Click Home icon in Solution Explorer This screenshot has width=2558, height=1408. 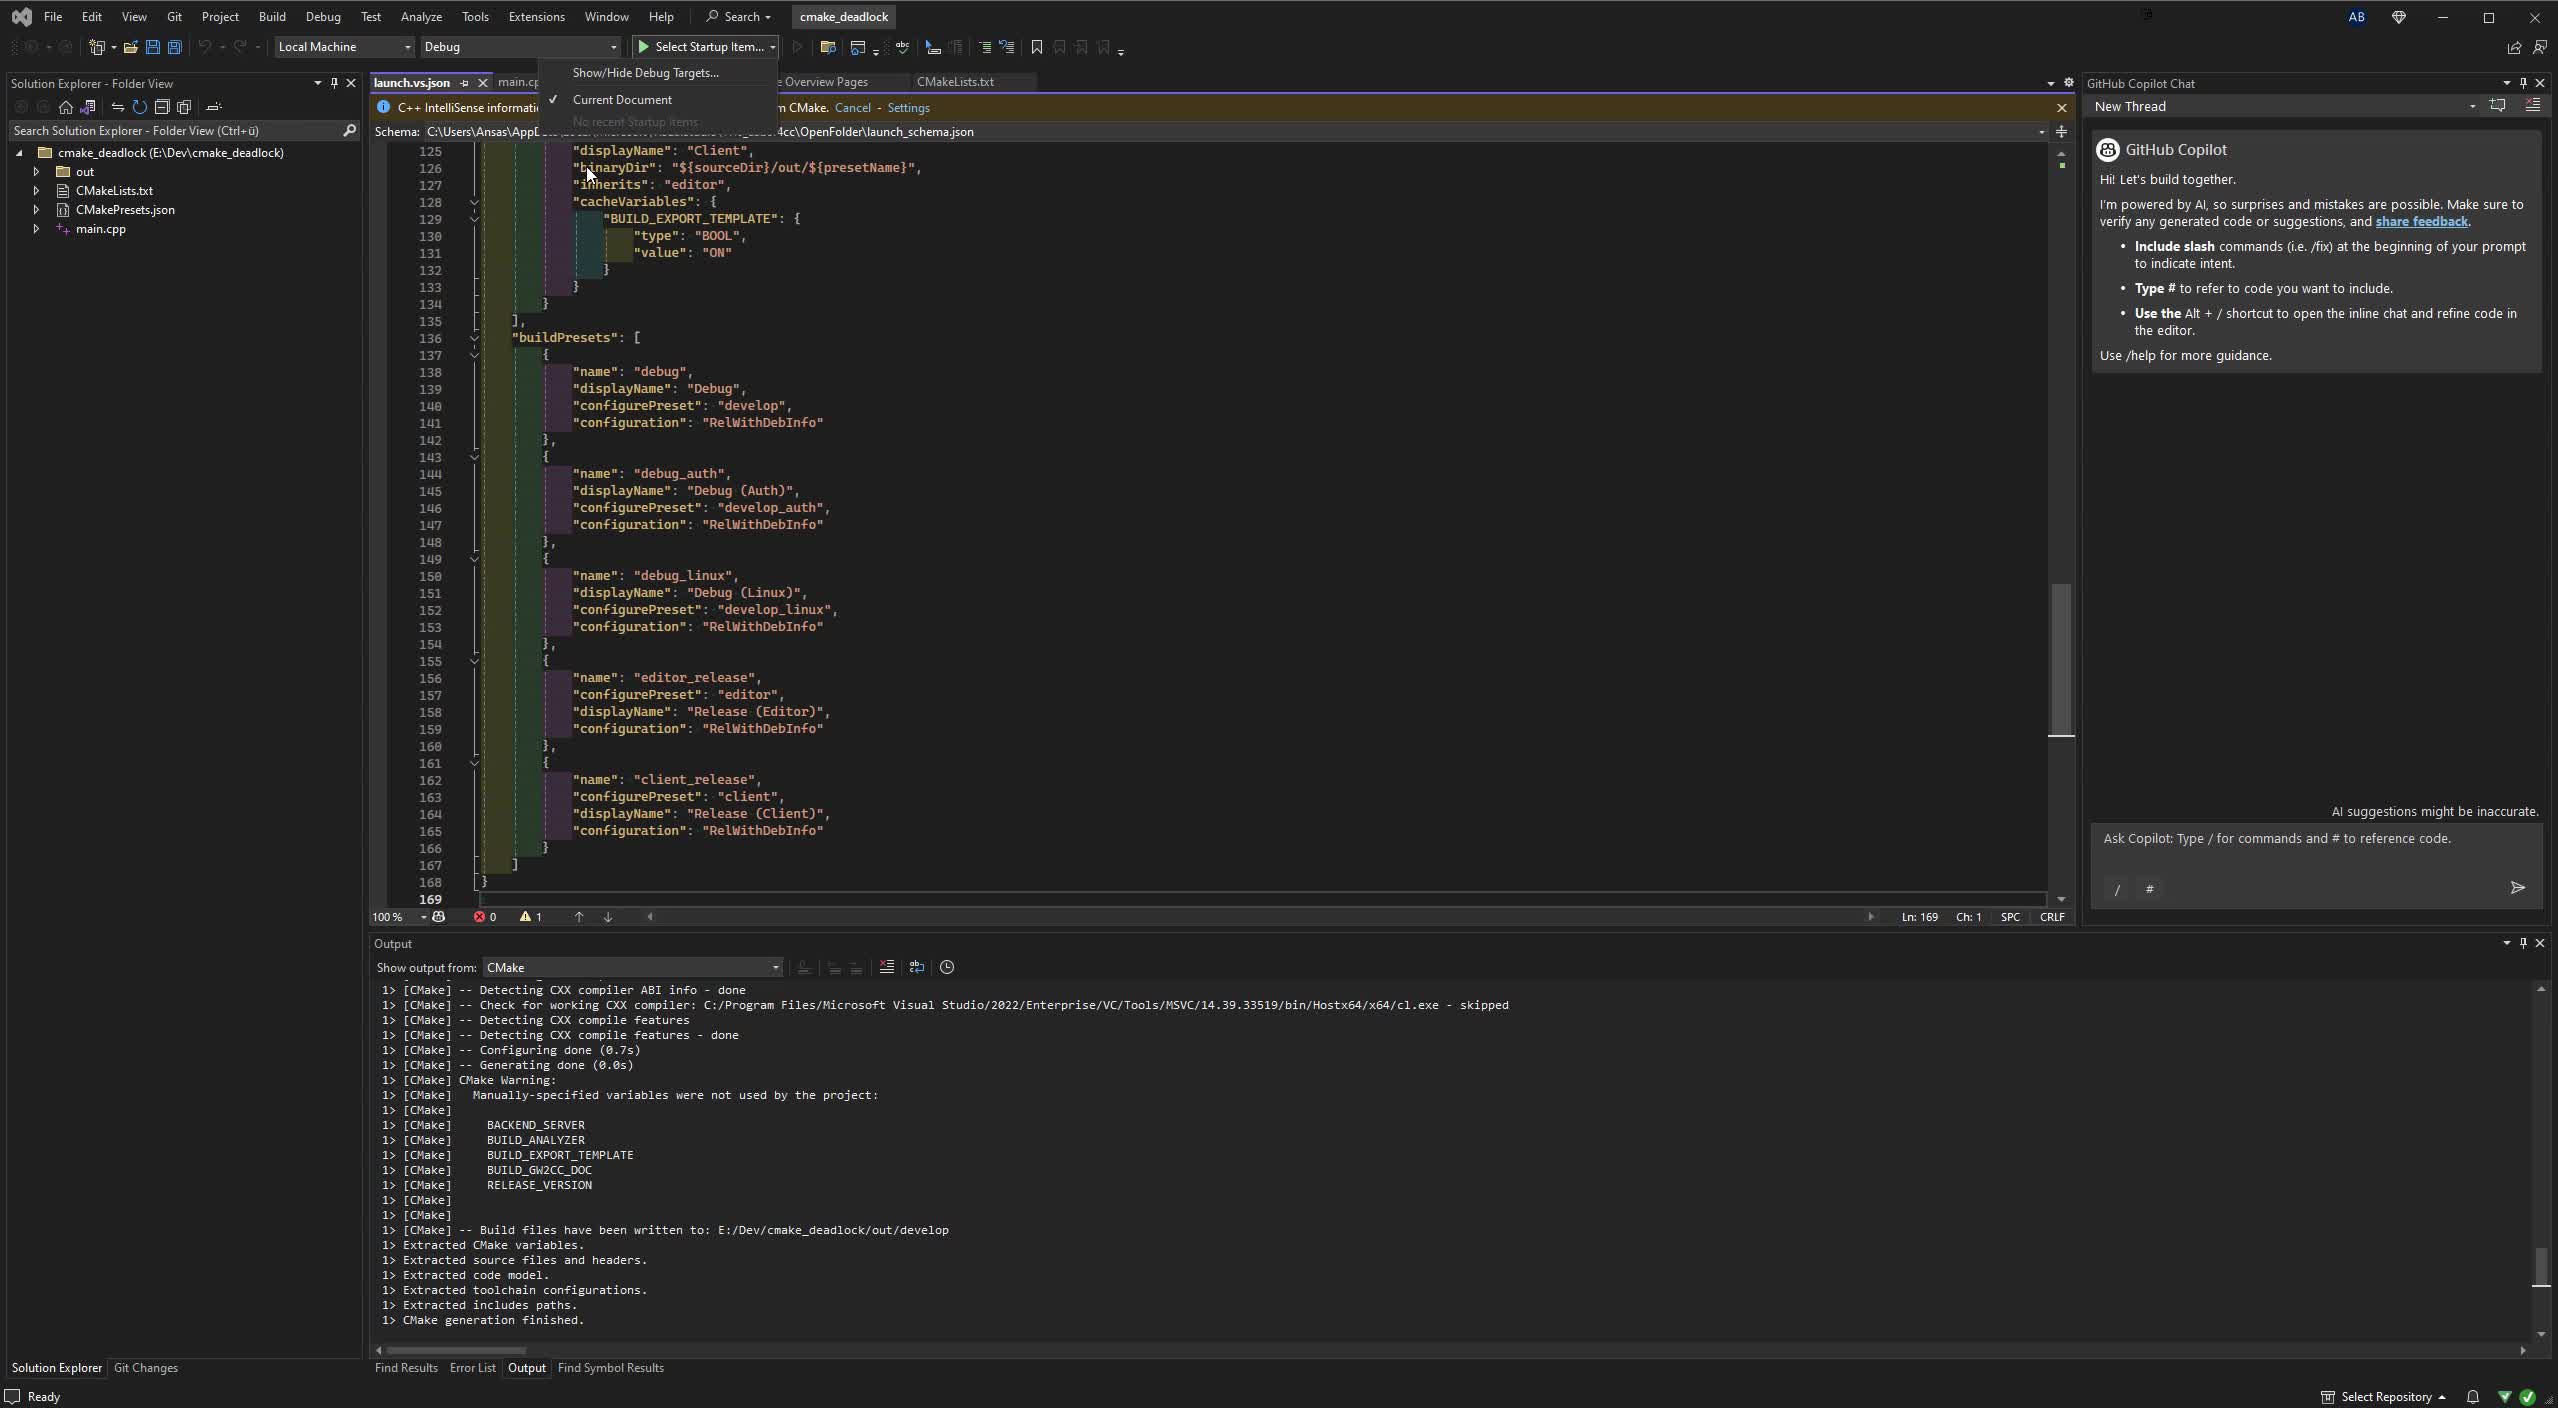(x=65, y=107)
